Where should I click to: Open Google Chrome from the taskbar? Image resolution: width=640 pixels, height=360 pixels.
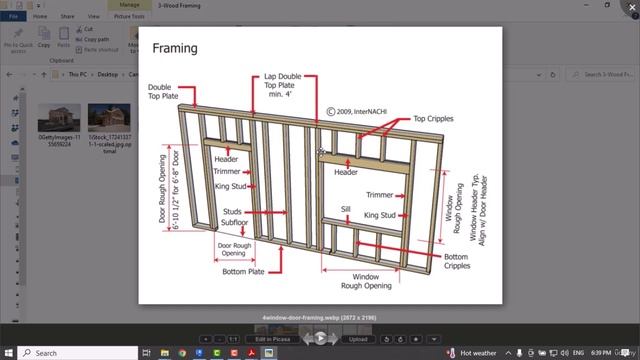[182, 353]
